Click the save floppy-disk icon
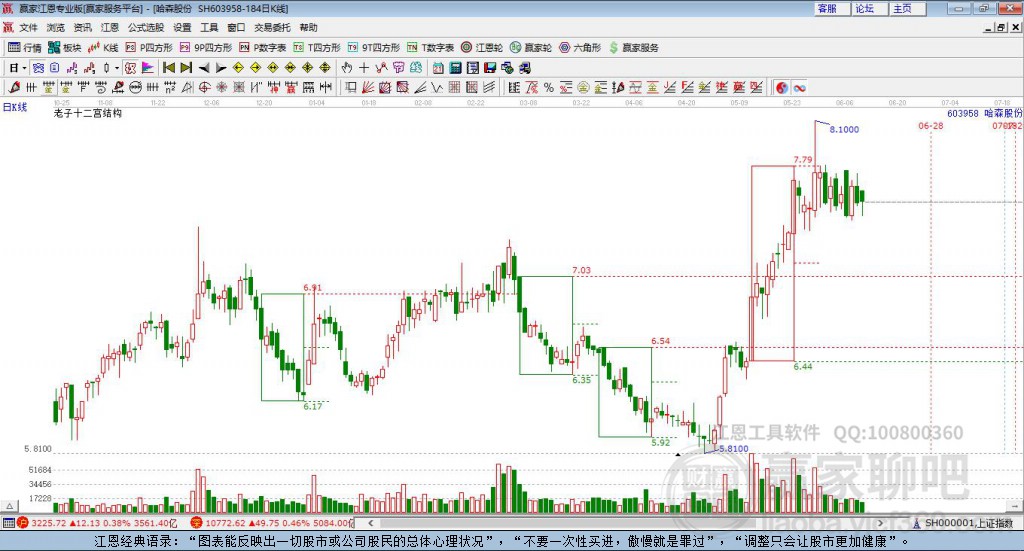The image size is (1024, 551). point(490,68)
